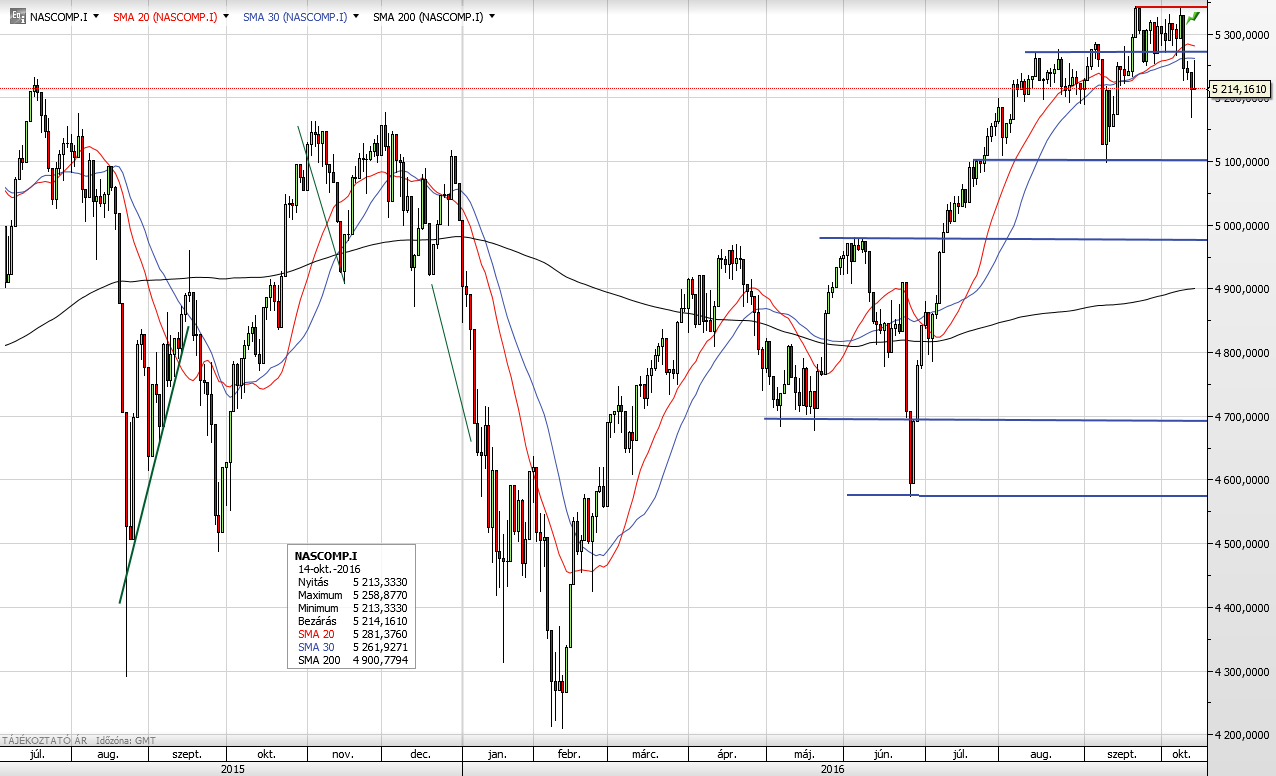Click the 4 200,0000 price axis label

1241,735
